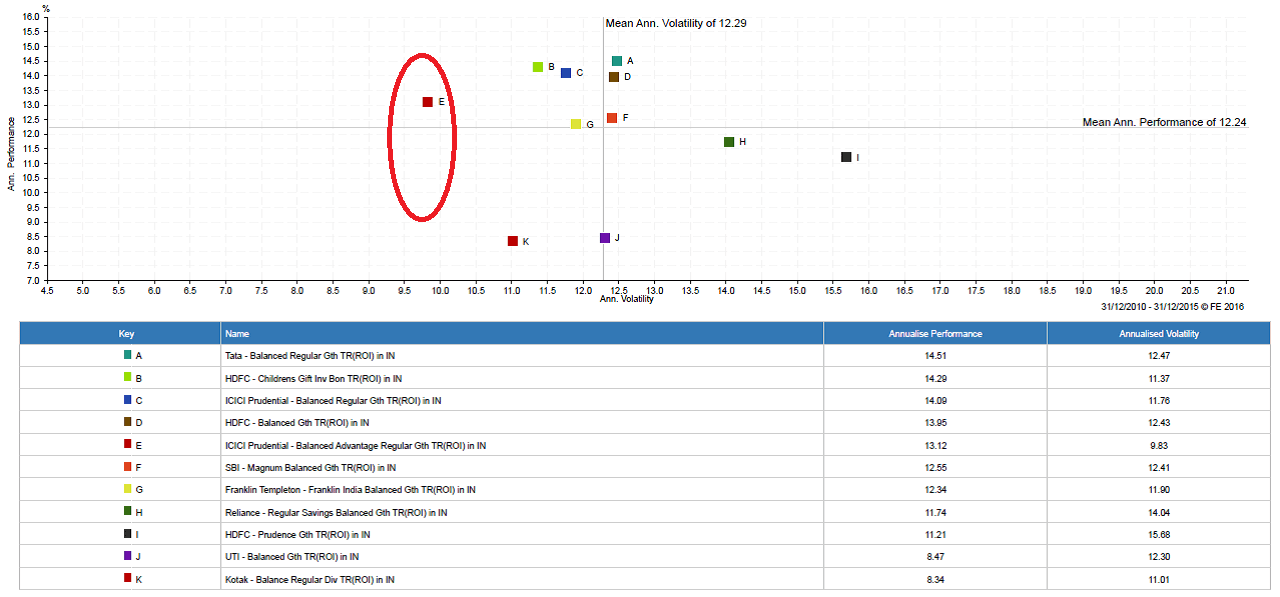Screen dimensions: 1280x597
Task: Click the Name column header
Action: (x=522, y=333)
